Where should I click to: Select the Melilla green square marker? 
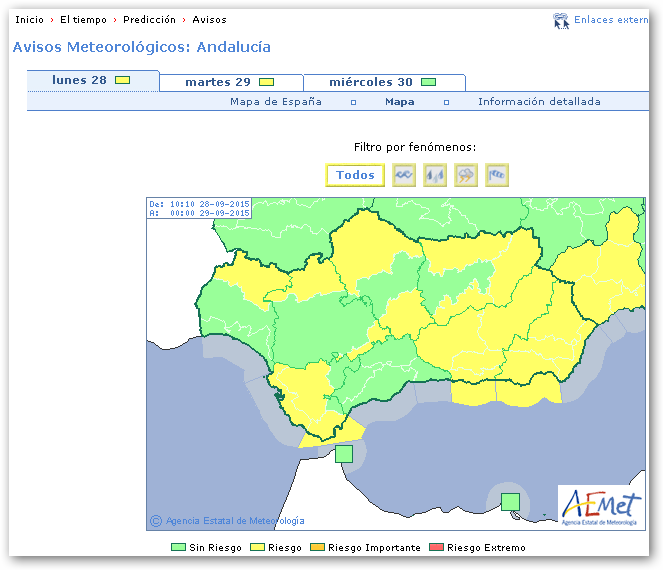point(510,501)
